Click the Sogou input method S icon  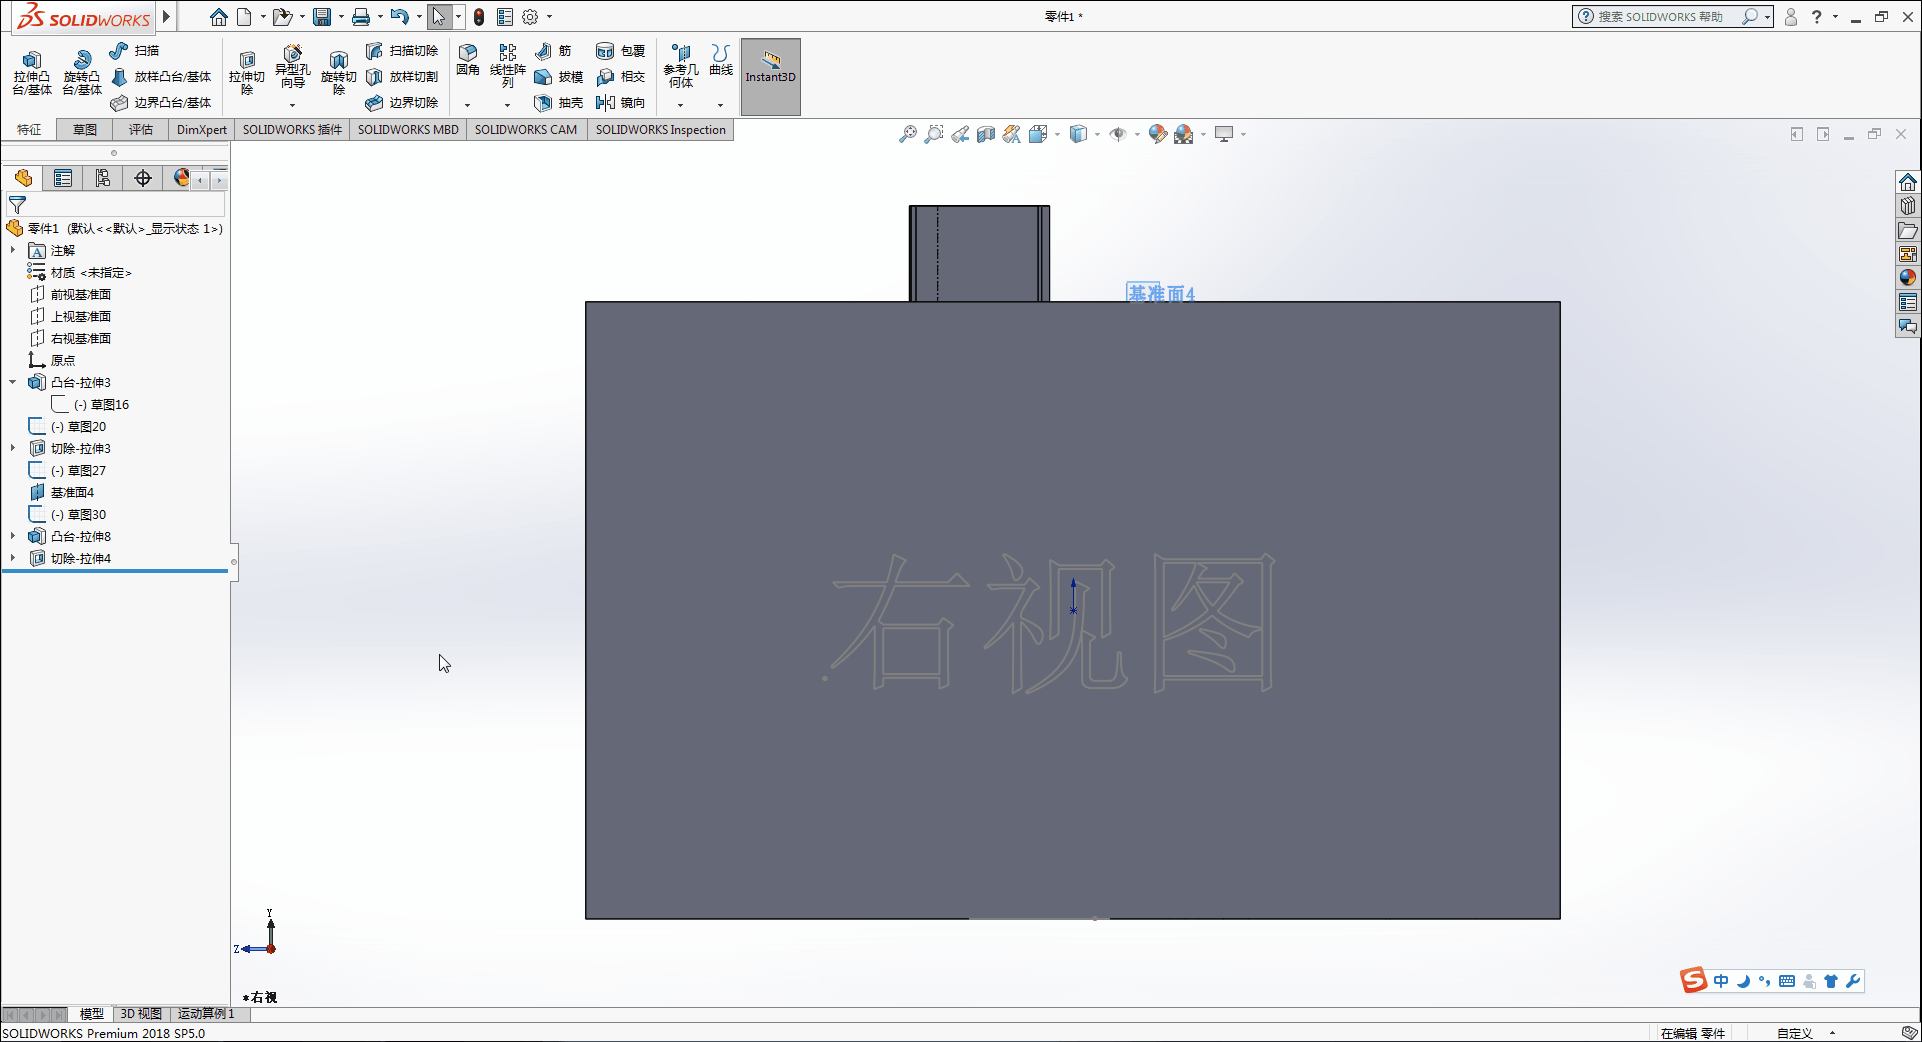1693,981
